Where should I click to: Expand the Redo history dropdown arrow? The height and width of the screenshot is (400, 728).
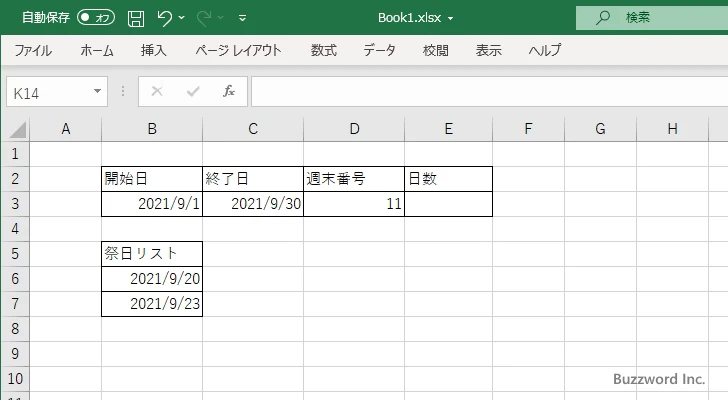point(221,18)
